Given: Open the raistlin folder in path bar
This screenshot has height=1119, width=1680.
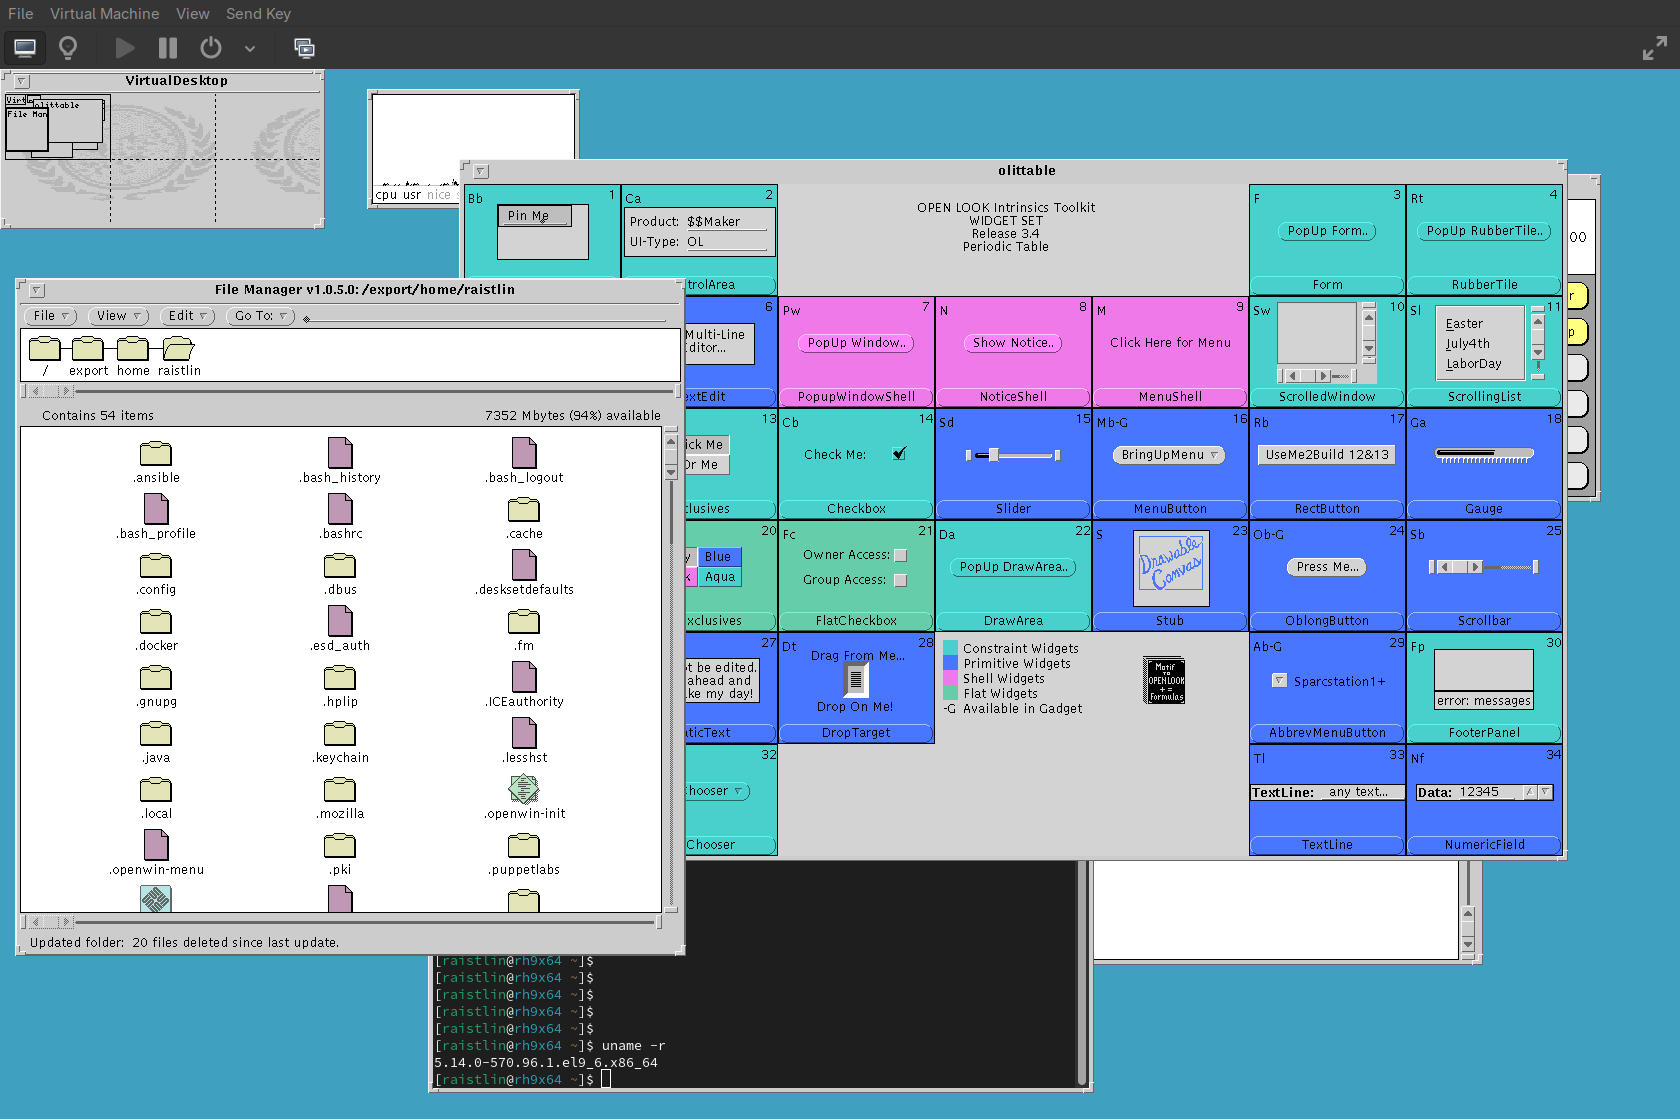Looking at the screenshot, I should coord(178,349).
